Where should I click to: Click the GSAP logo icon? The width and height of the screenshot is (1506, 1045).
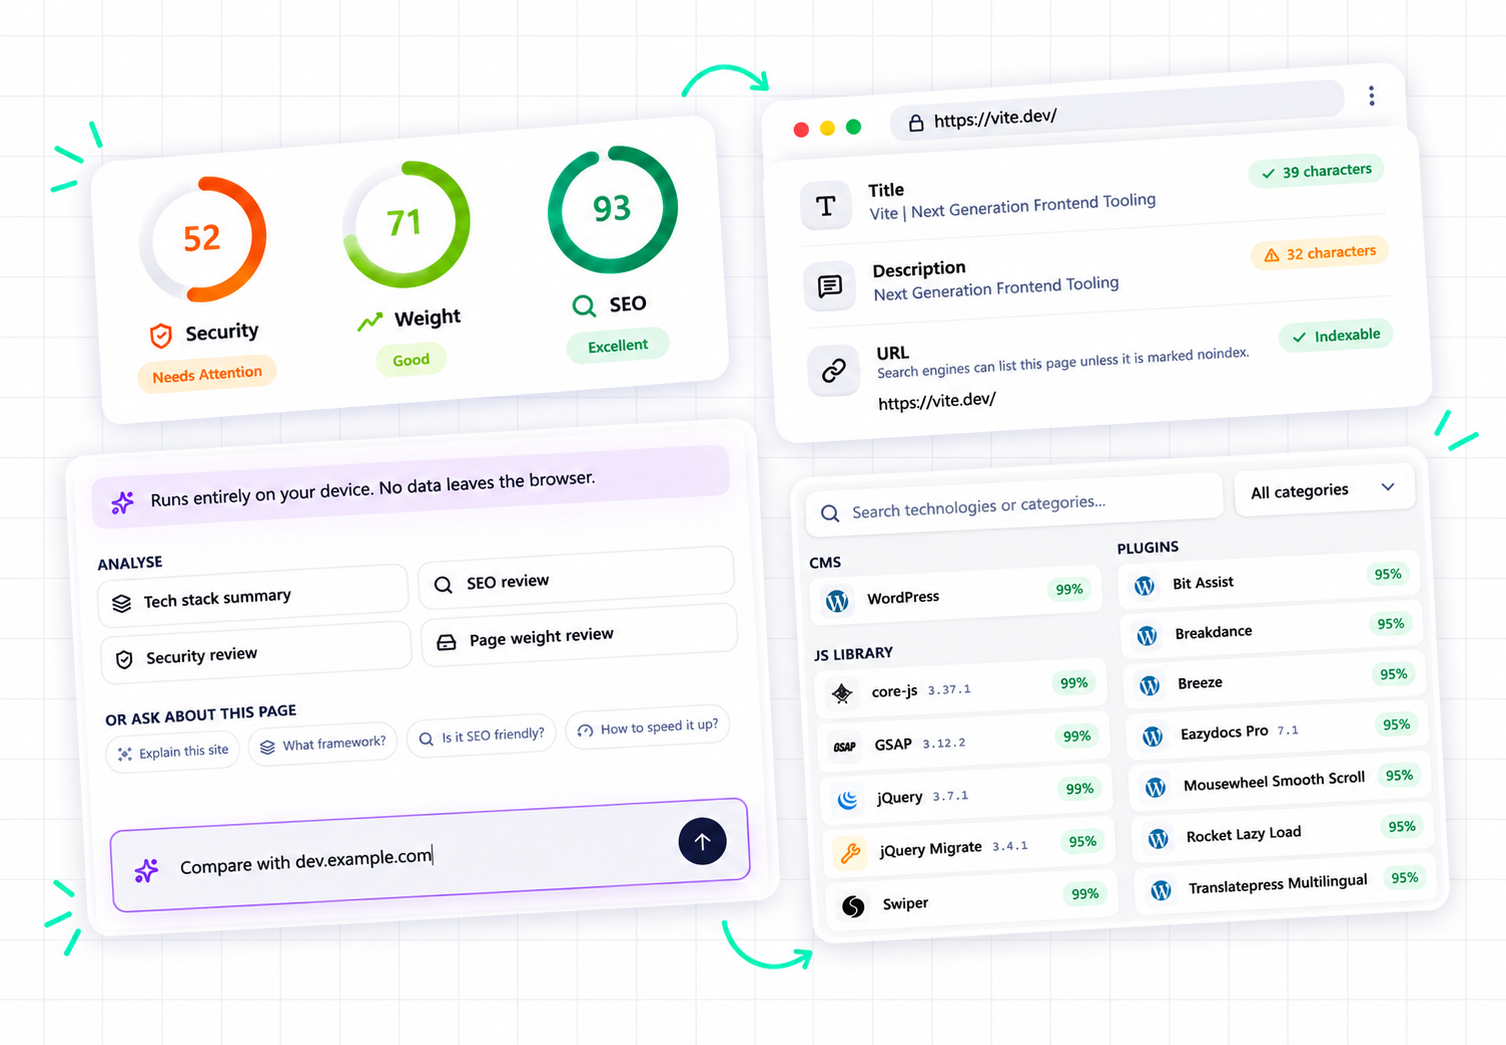[845, 746]
